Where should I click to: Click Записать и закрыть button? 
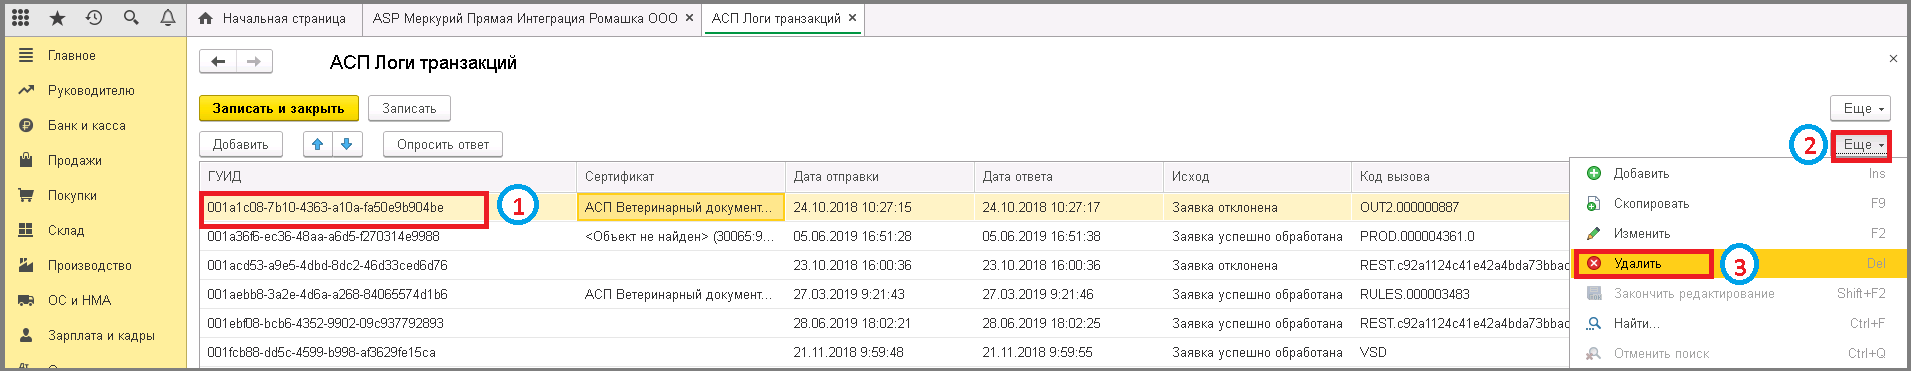(278, 108)
